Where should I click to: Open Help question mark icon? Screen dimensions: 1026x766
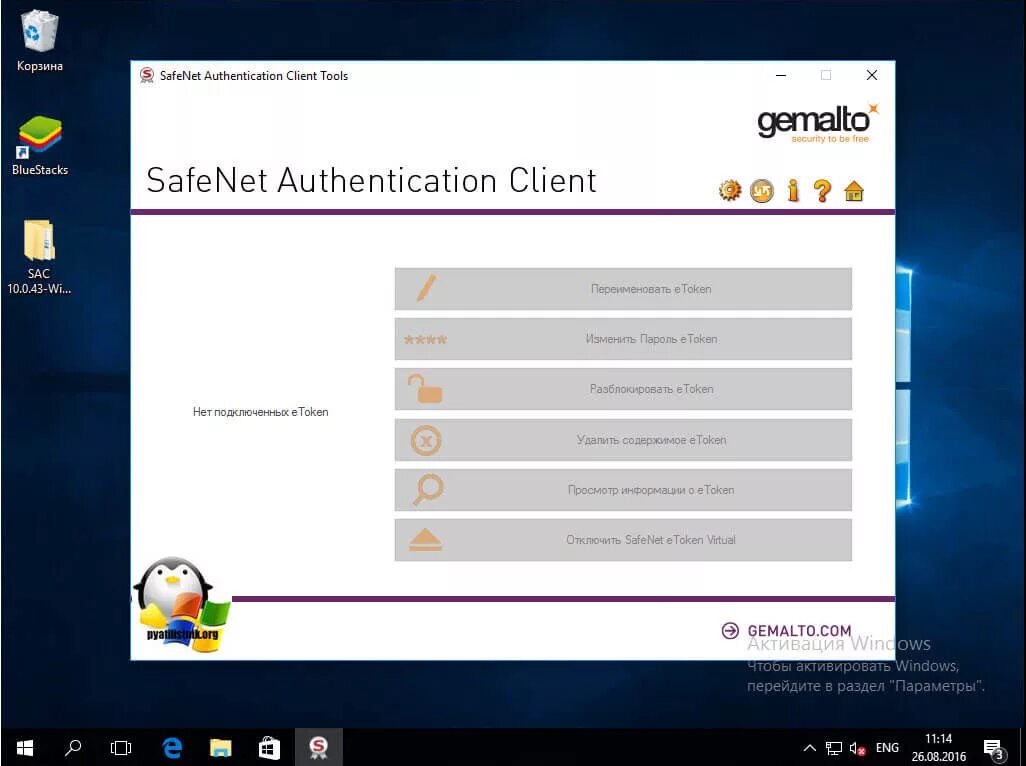tap(822, 190)
